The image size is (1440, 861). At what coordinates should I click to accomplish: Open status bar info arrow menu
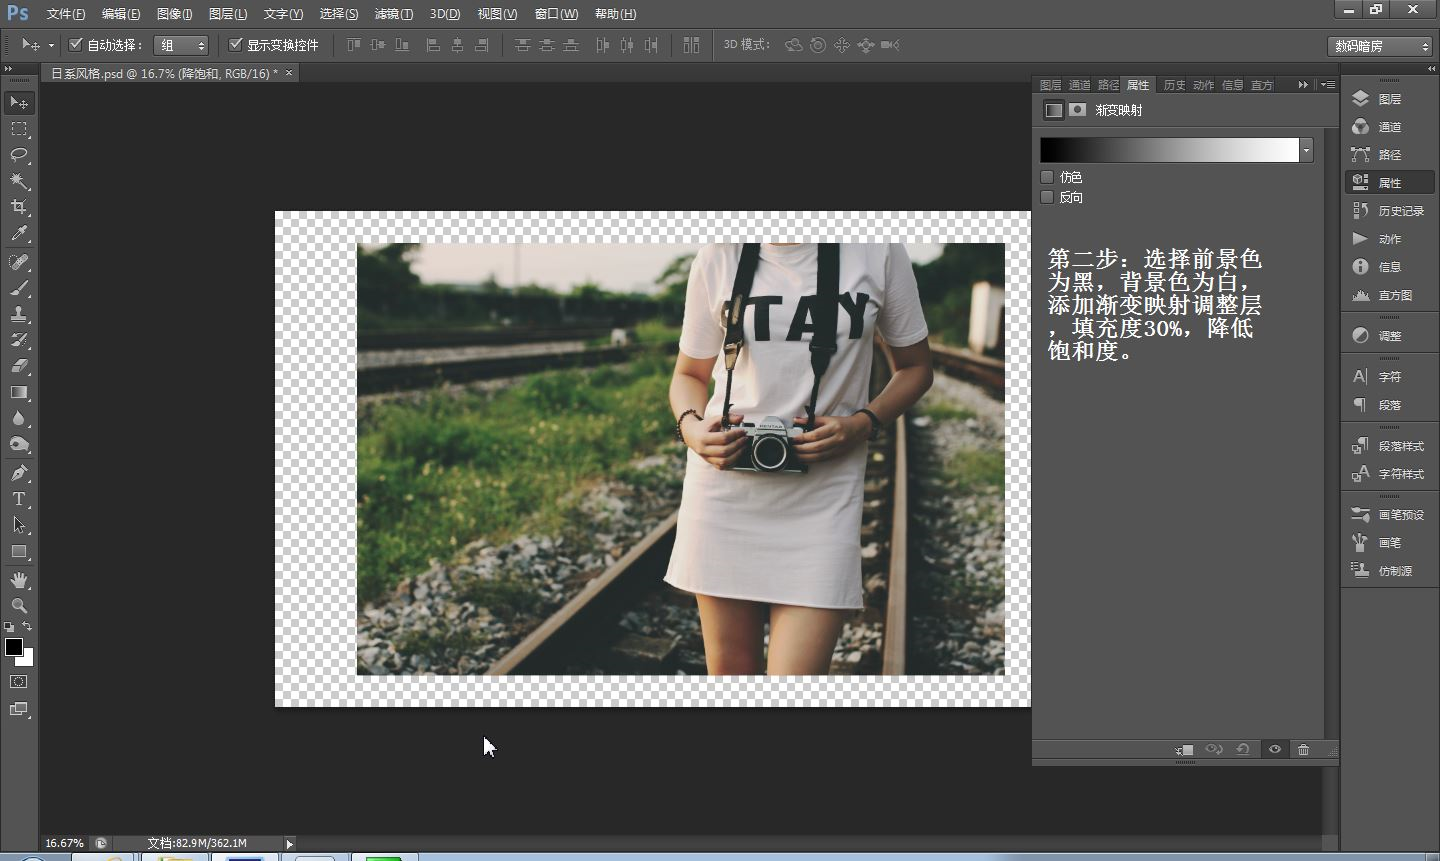(x=290, y=844)
